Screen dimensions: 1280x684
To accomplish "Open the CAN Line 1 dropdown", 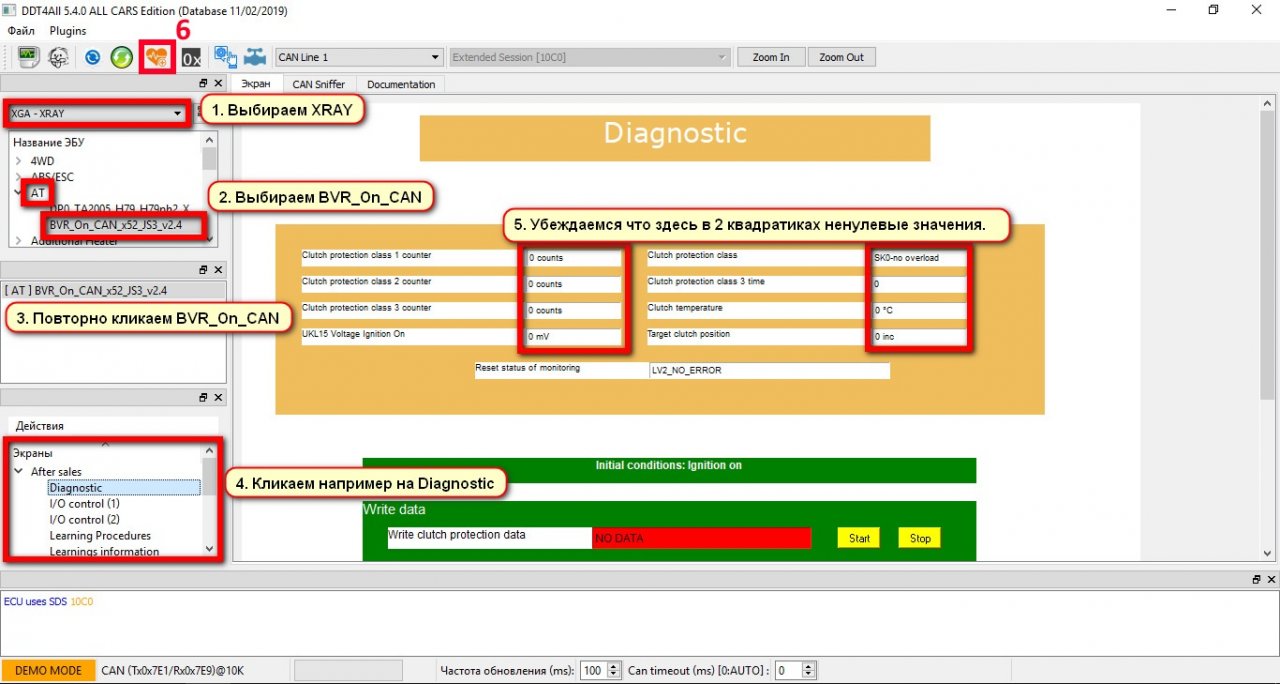I will 359,57.
